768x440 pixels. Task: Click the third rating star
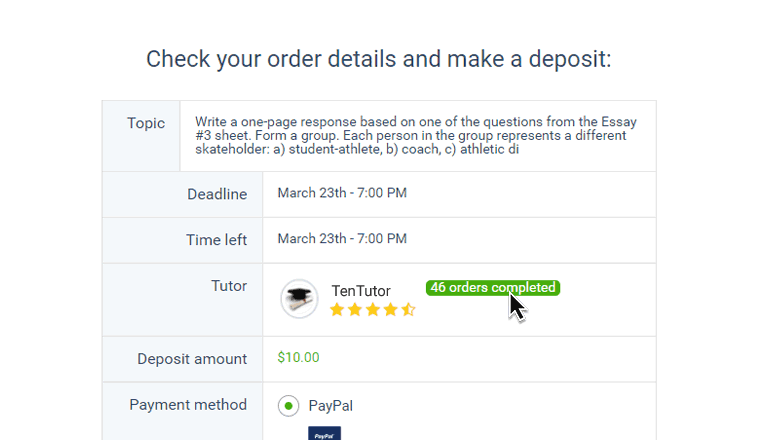click(x=373, y=310)
